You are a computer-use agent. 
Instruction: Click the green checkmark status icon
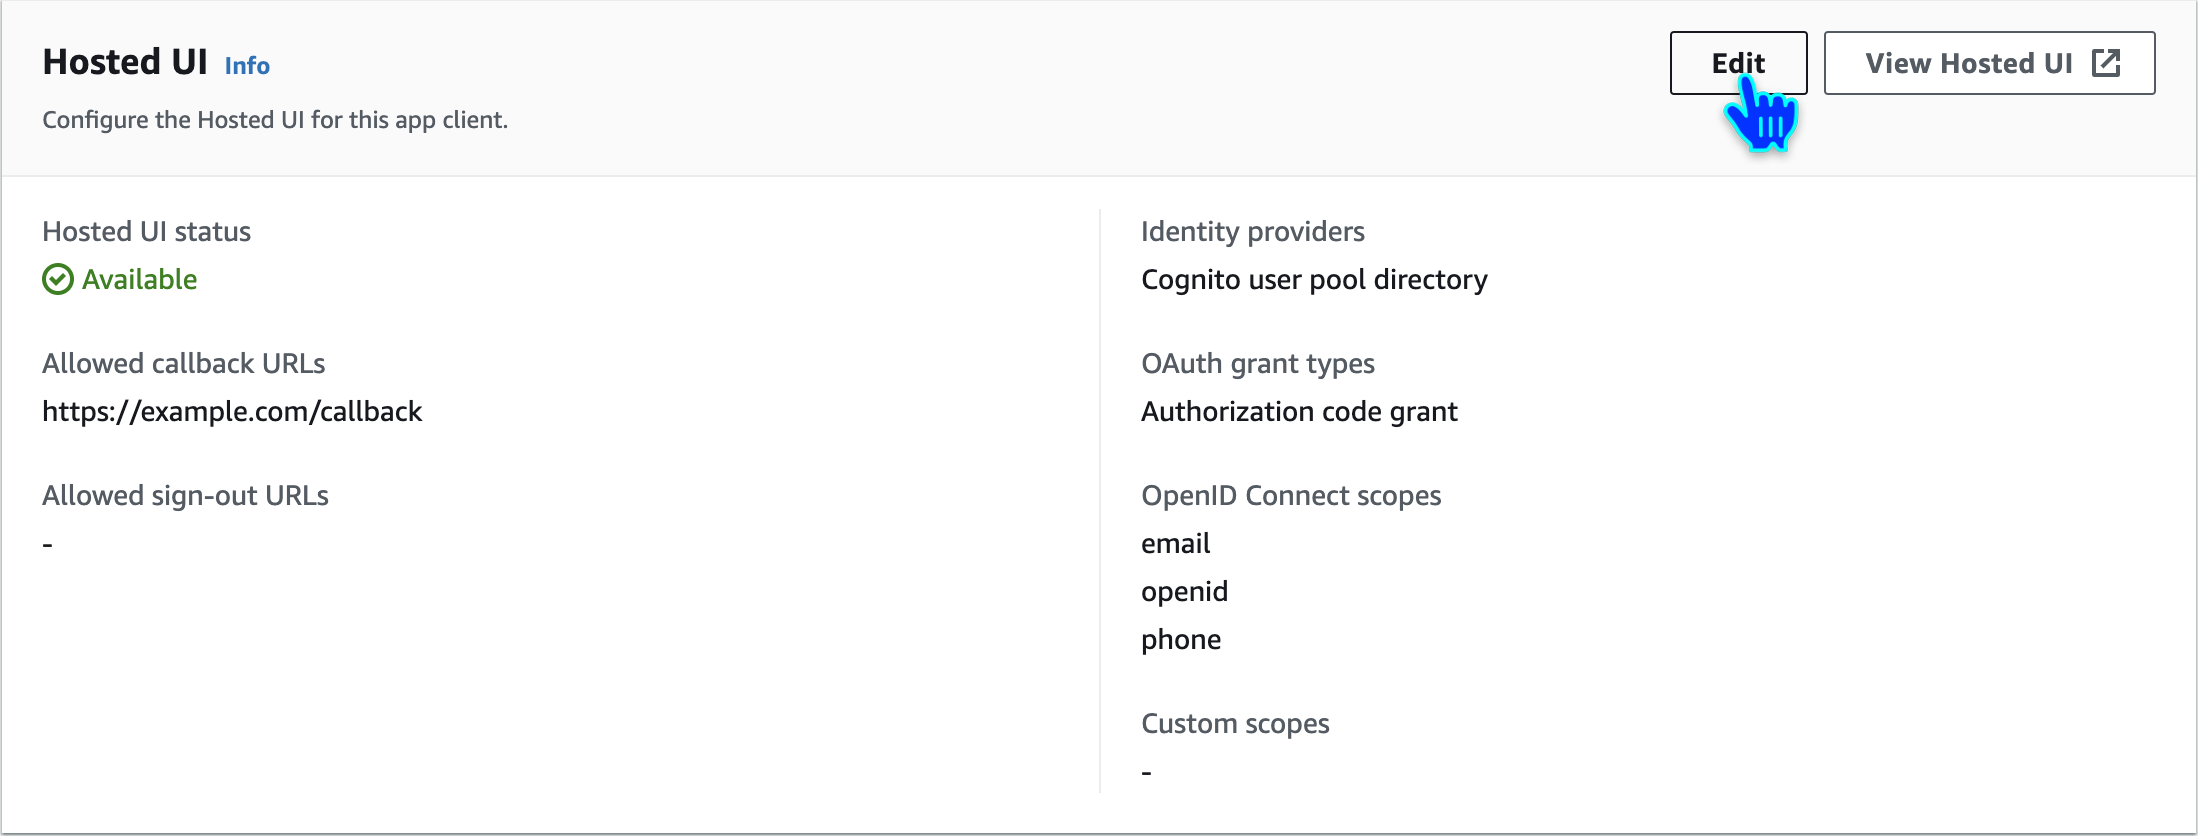click(x=58, y=280)
